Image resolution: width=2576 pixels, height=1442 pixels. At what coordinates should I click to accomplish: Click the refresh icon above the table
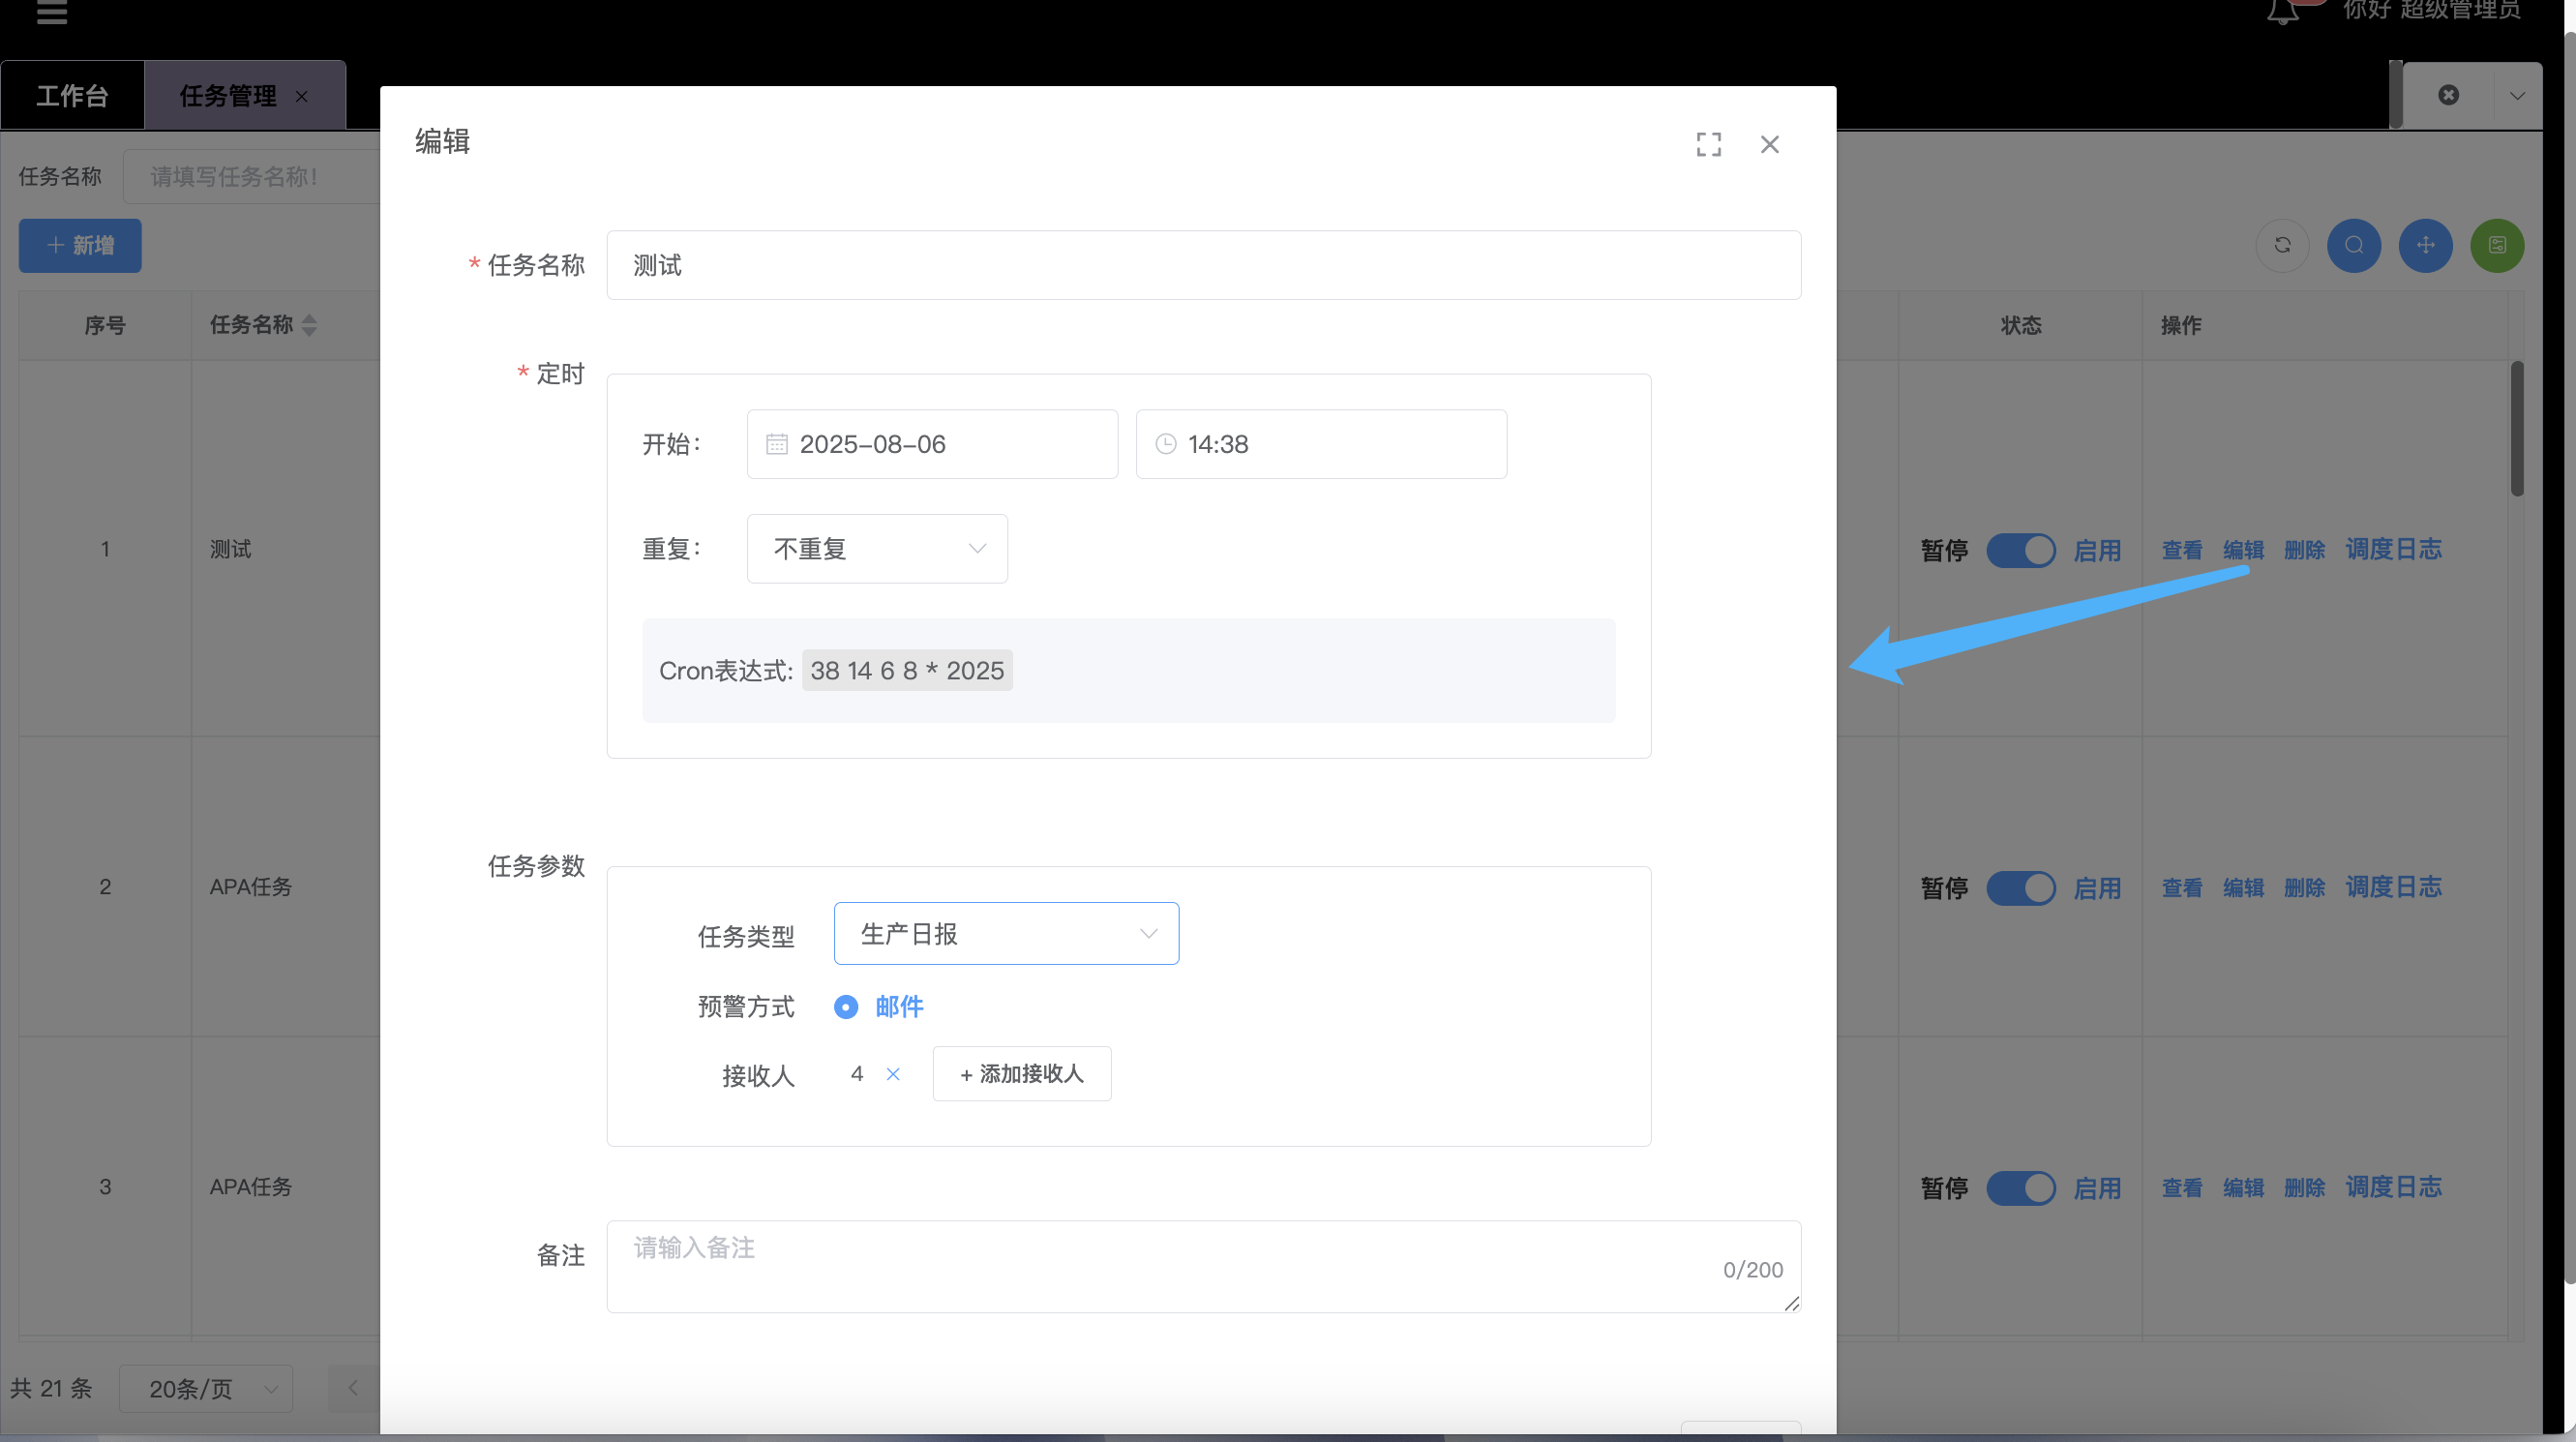(x=2282, y=245)
